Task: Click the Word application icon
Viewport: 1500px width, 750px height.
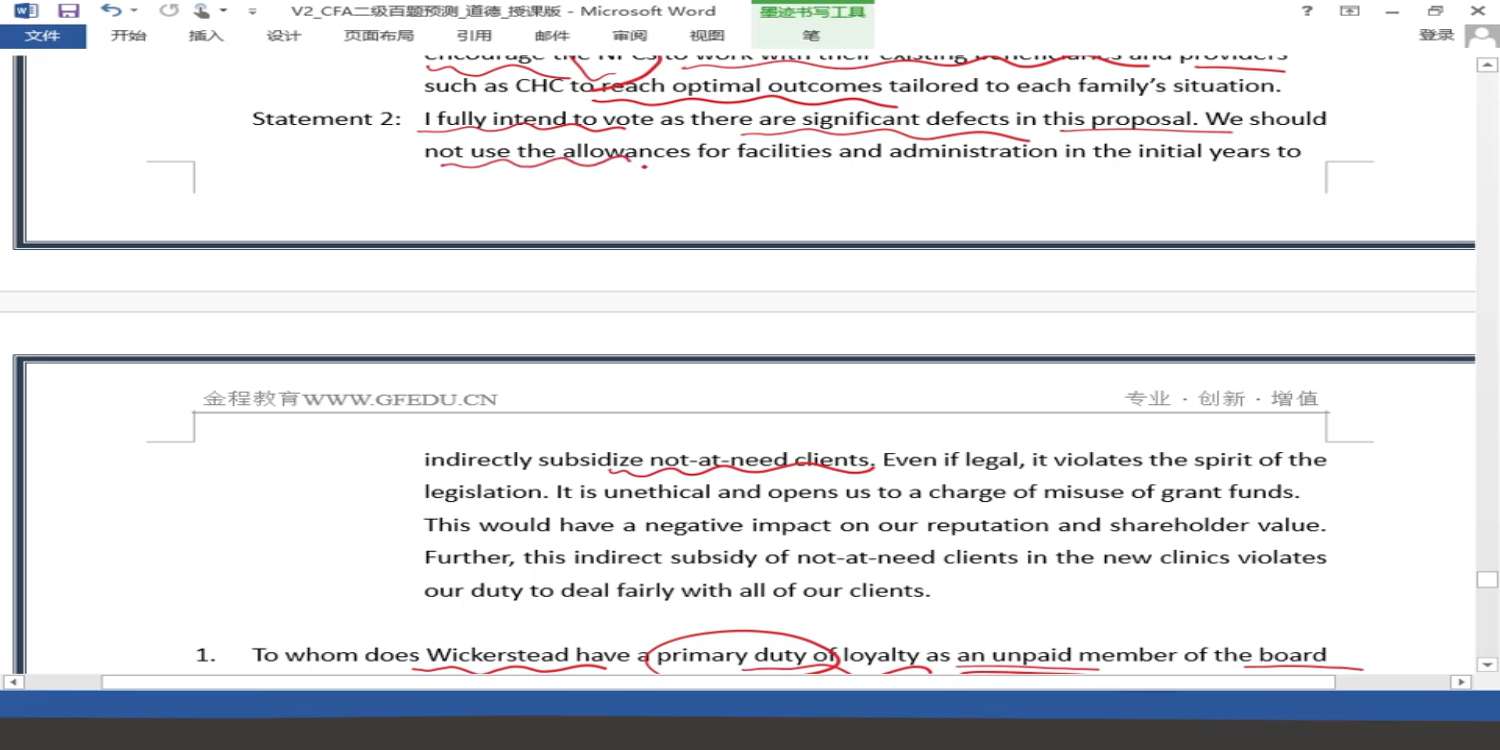Action: click(26, 11)
